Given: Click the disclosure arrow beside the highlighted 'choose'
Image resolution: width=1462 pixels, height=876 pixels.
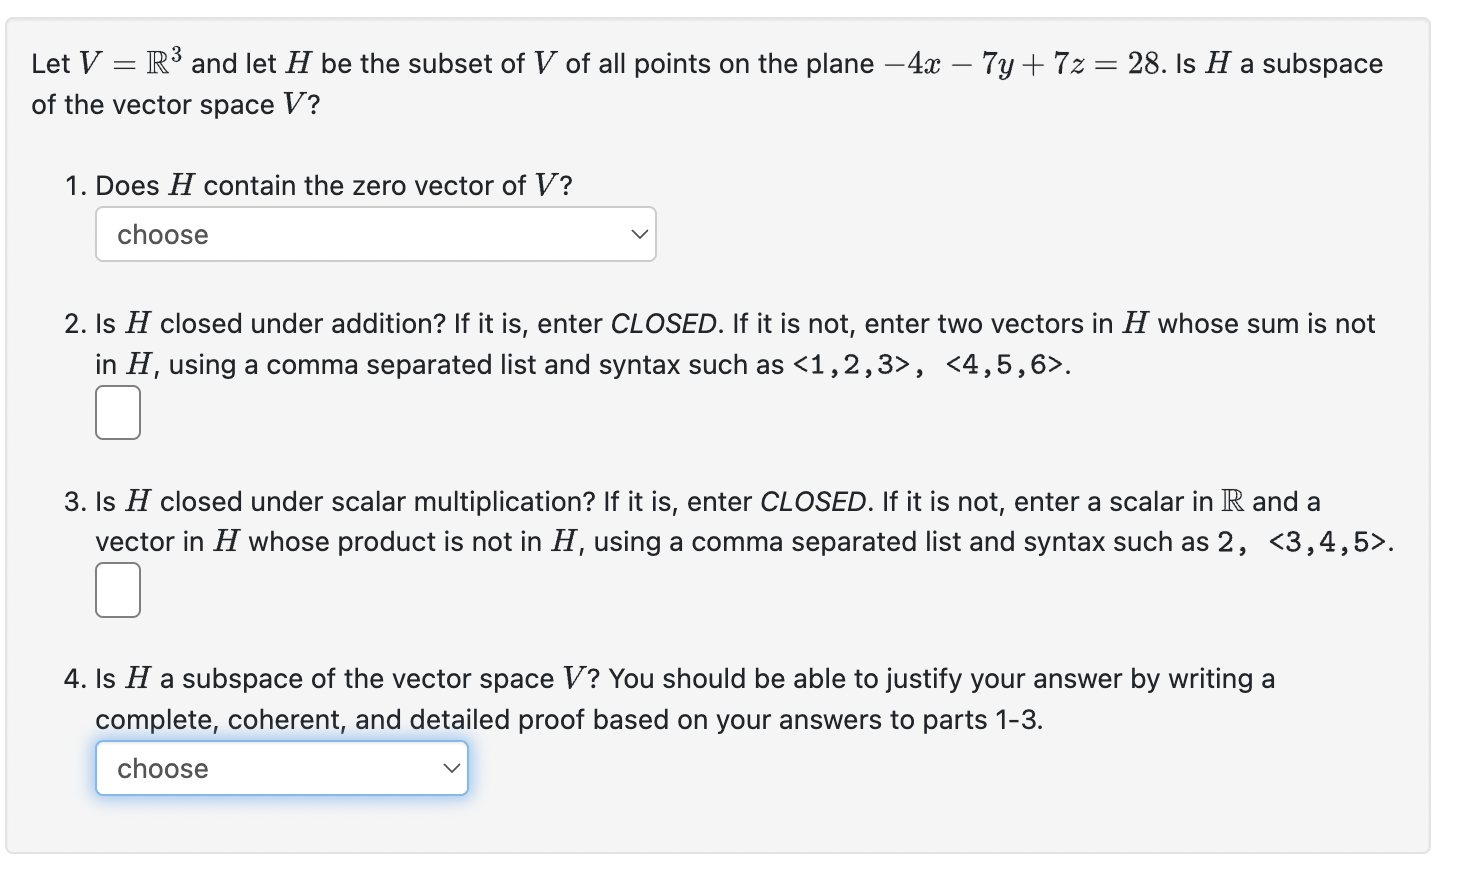Looking at the screenshot, I should (x=451, y=768).
